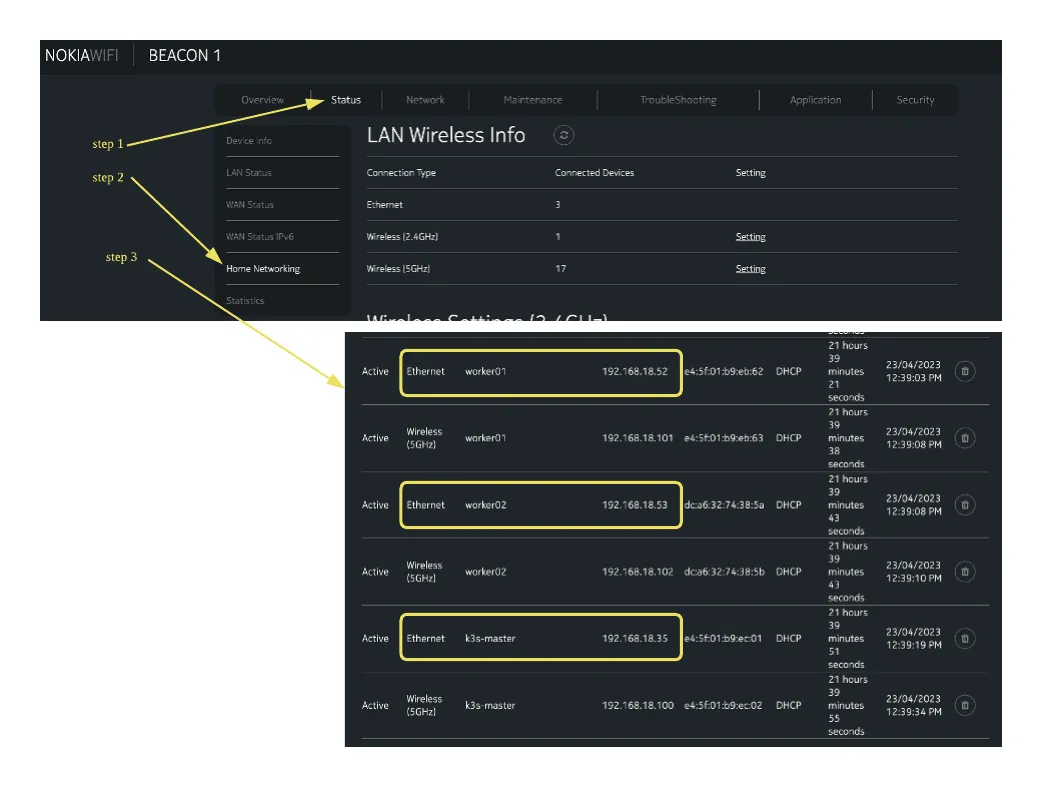The image size is (1042, 786).
Task: Select the Wireless (5GHz) connection type
Action: (x=398, y=268)
